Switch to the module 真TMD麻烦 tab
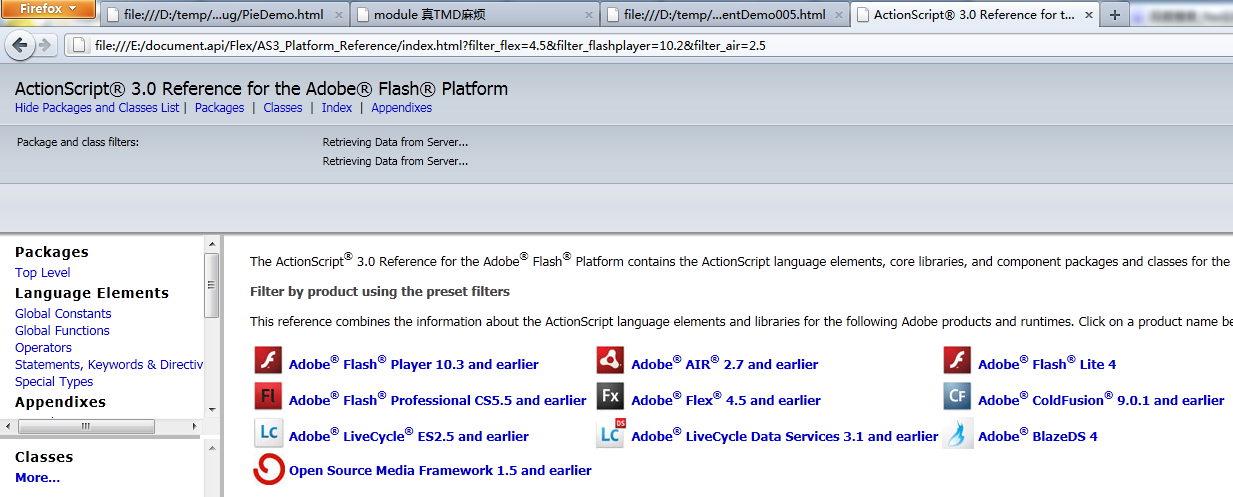The image size is (1233, 497). (473, 15)
